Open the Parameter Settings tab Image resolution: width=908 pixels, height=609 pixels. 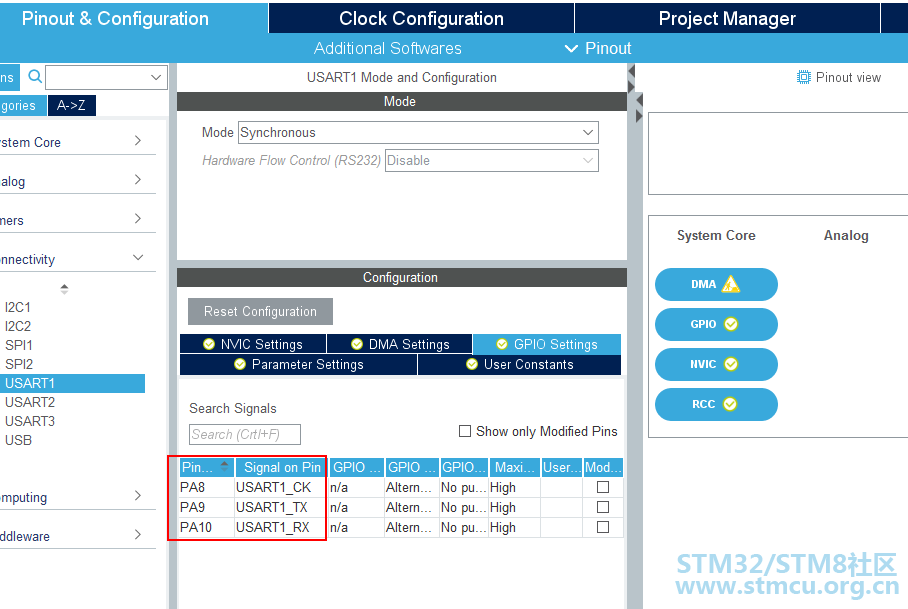tap(299, 364)
